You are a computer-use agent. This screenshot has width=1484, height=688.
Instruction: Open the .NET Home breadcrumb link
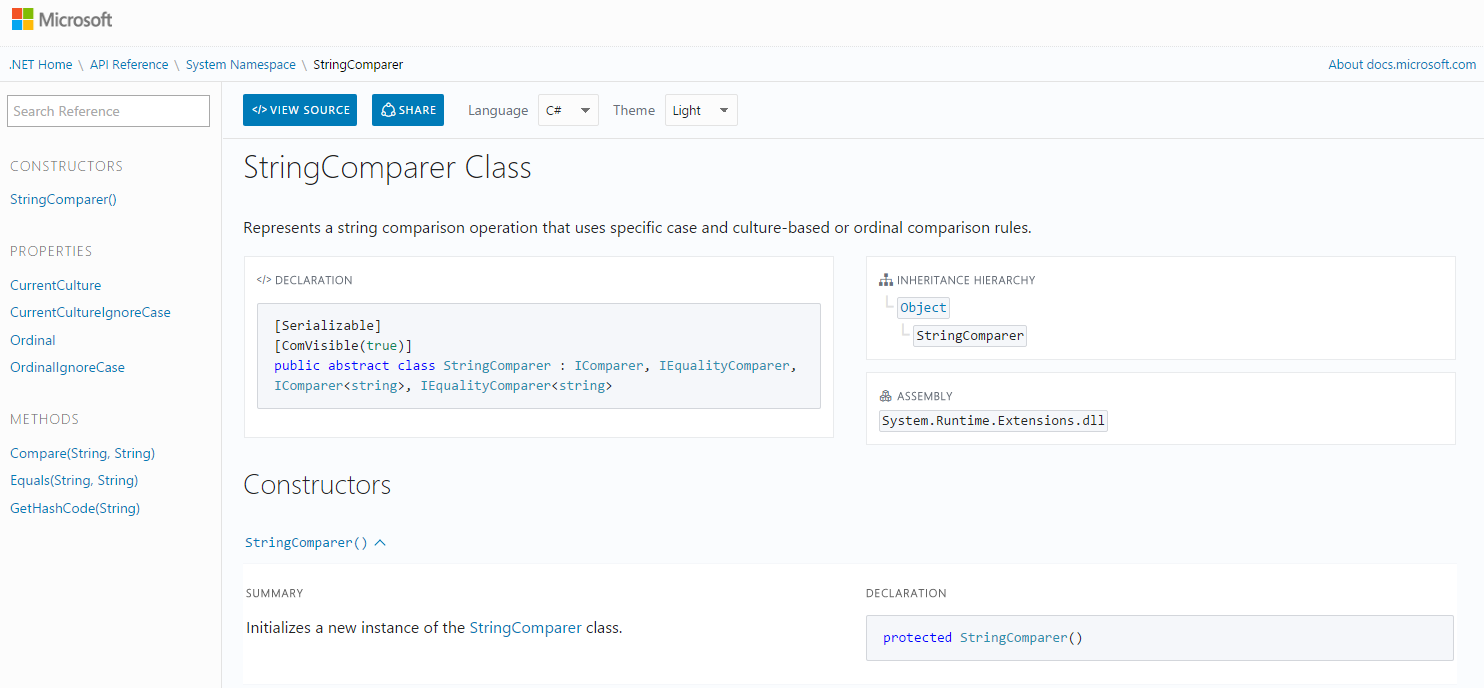tap(41, 64)
